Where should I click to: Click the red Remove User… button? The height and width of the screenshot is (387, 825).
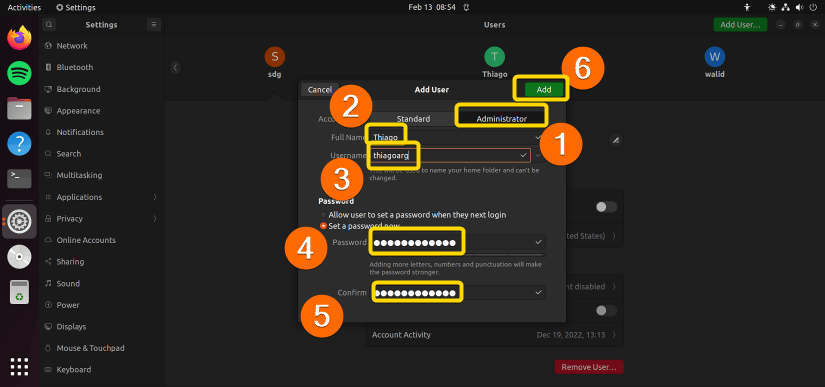coord(589,367)
